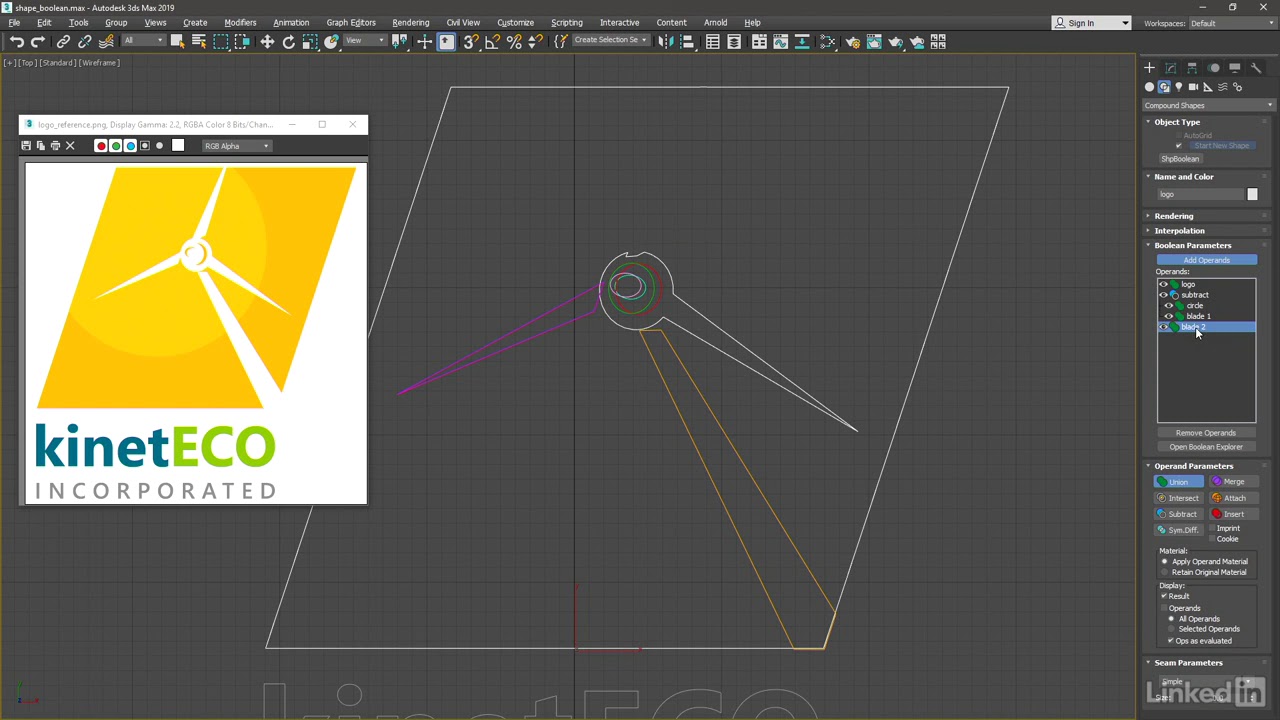Toggle Percent Snap icon

point(514,41)
